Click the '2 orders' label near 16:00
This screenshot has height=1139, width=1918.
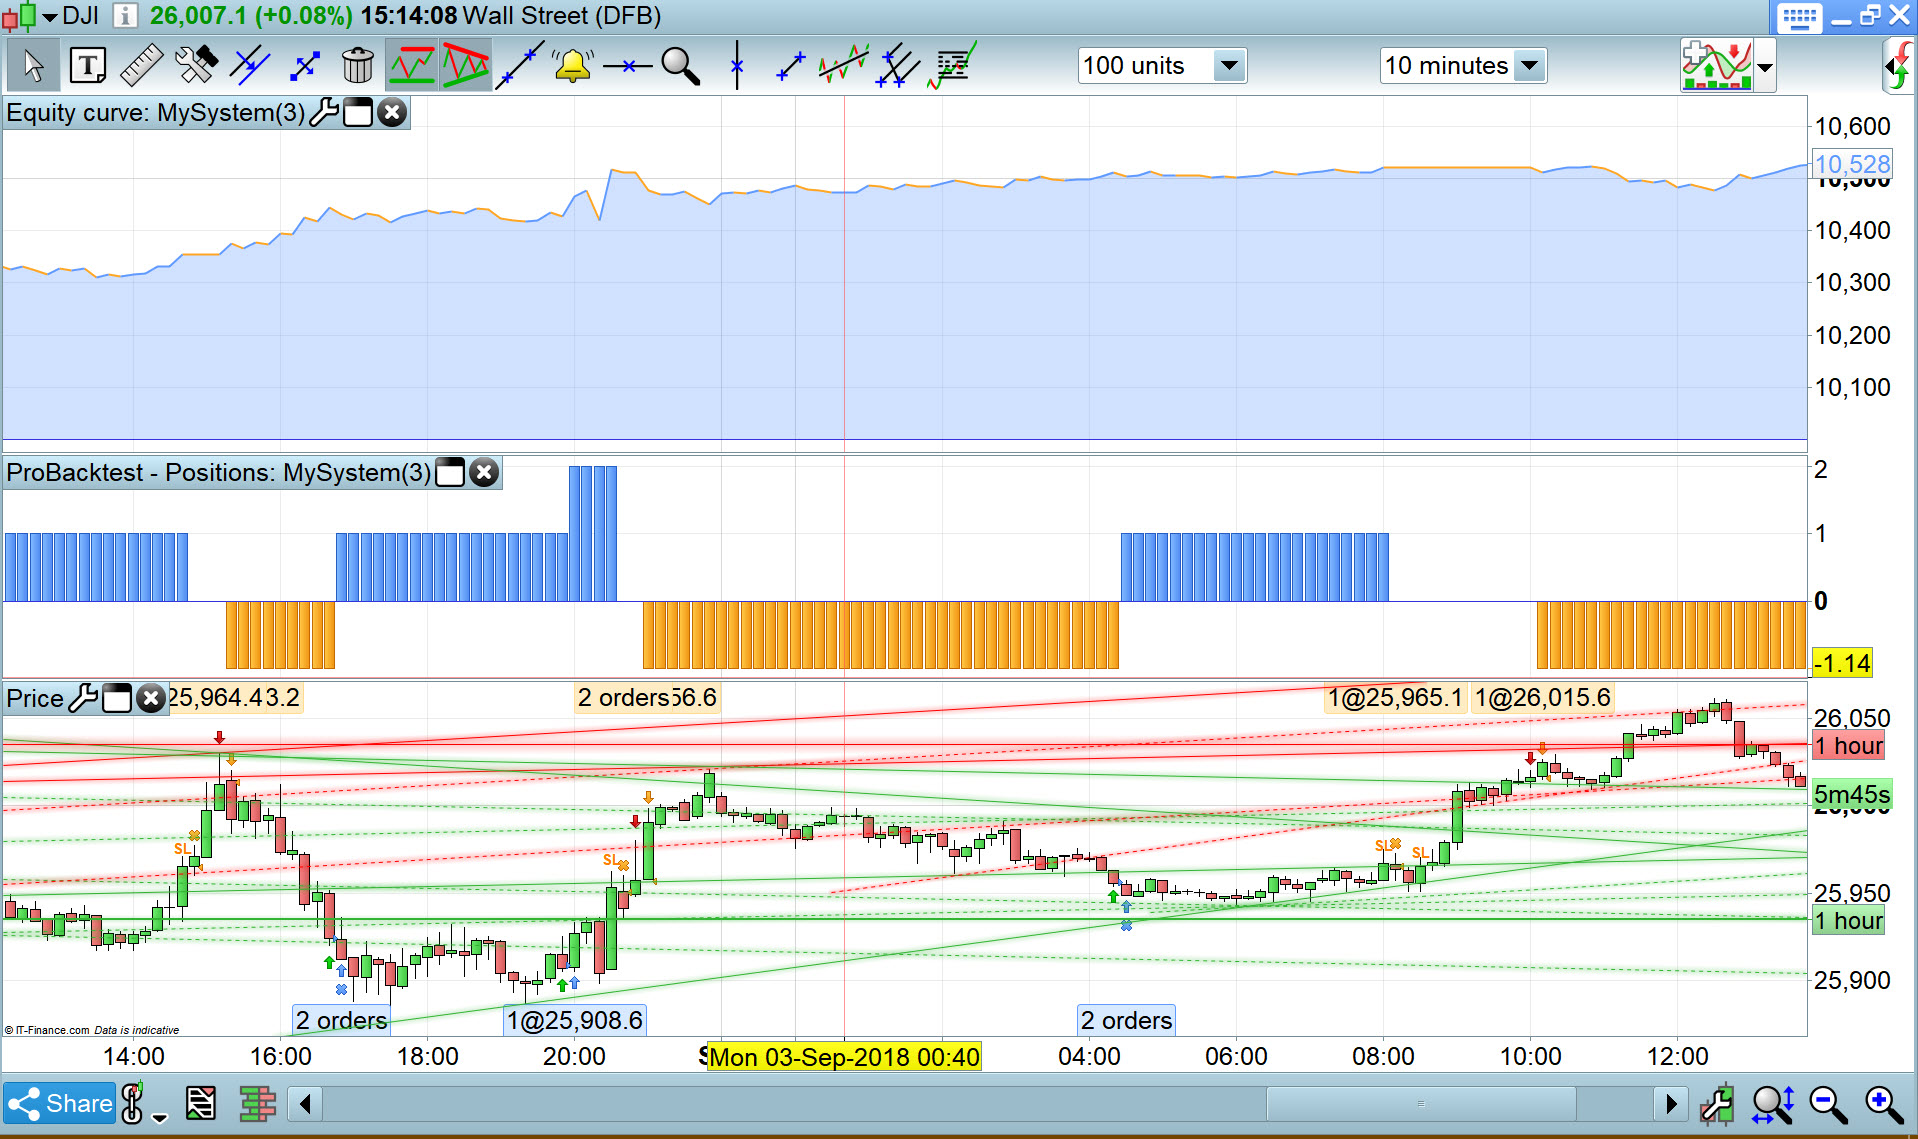[x=341, y=1020]
